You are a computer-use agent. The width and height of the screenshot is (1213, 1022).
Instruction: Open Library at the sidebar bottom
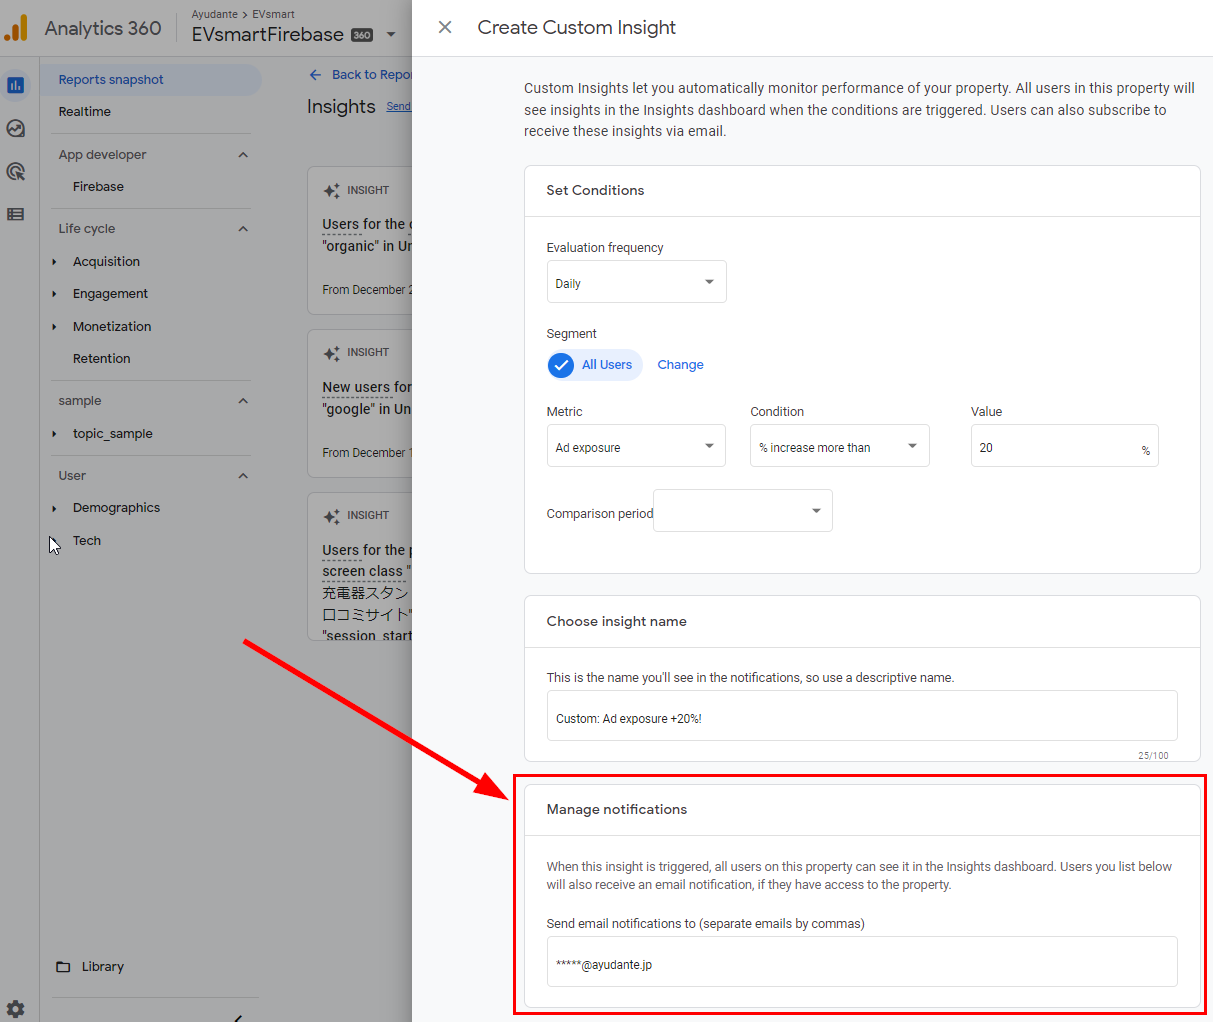click(102, 967)
